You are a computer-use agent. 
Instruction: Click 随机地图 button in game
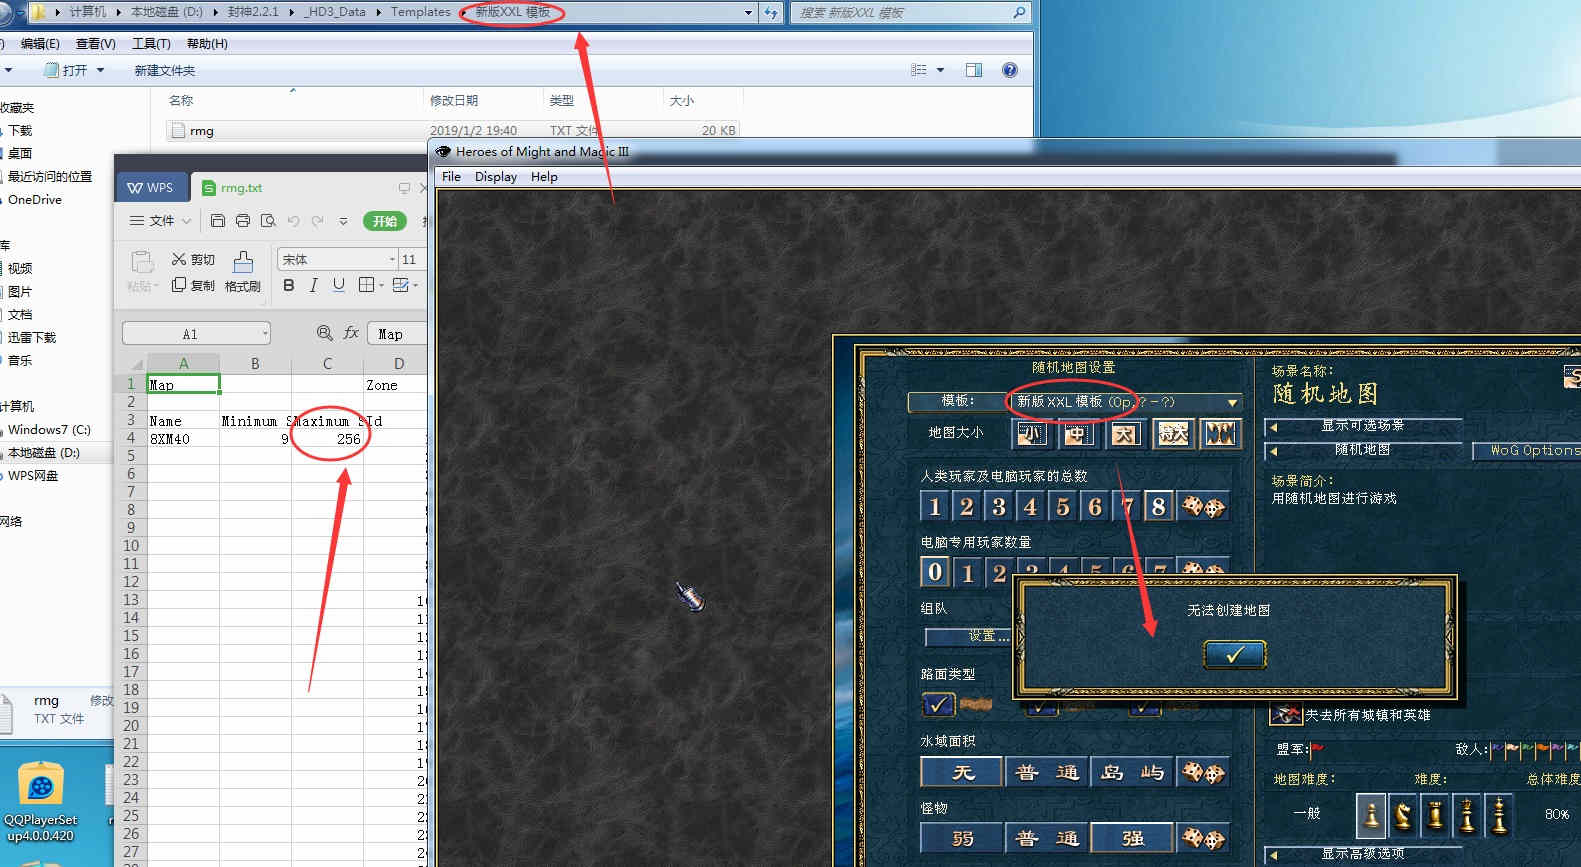[x=1363, y=450]
